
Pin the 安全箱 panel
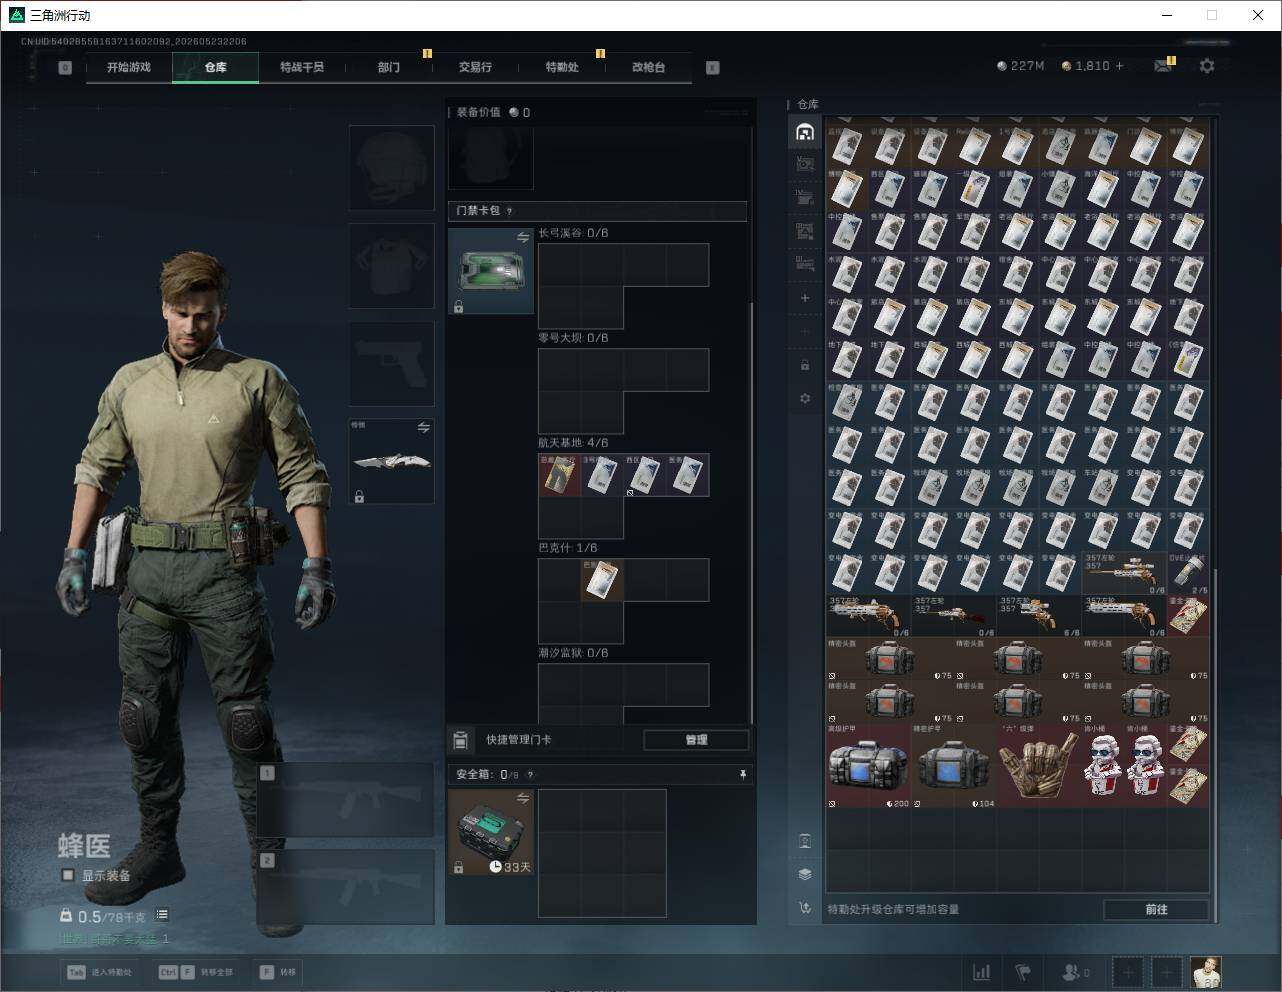click(742, 774)
